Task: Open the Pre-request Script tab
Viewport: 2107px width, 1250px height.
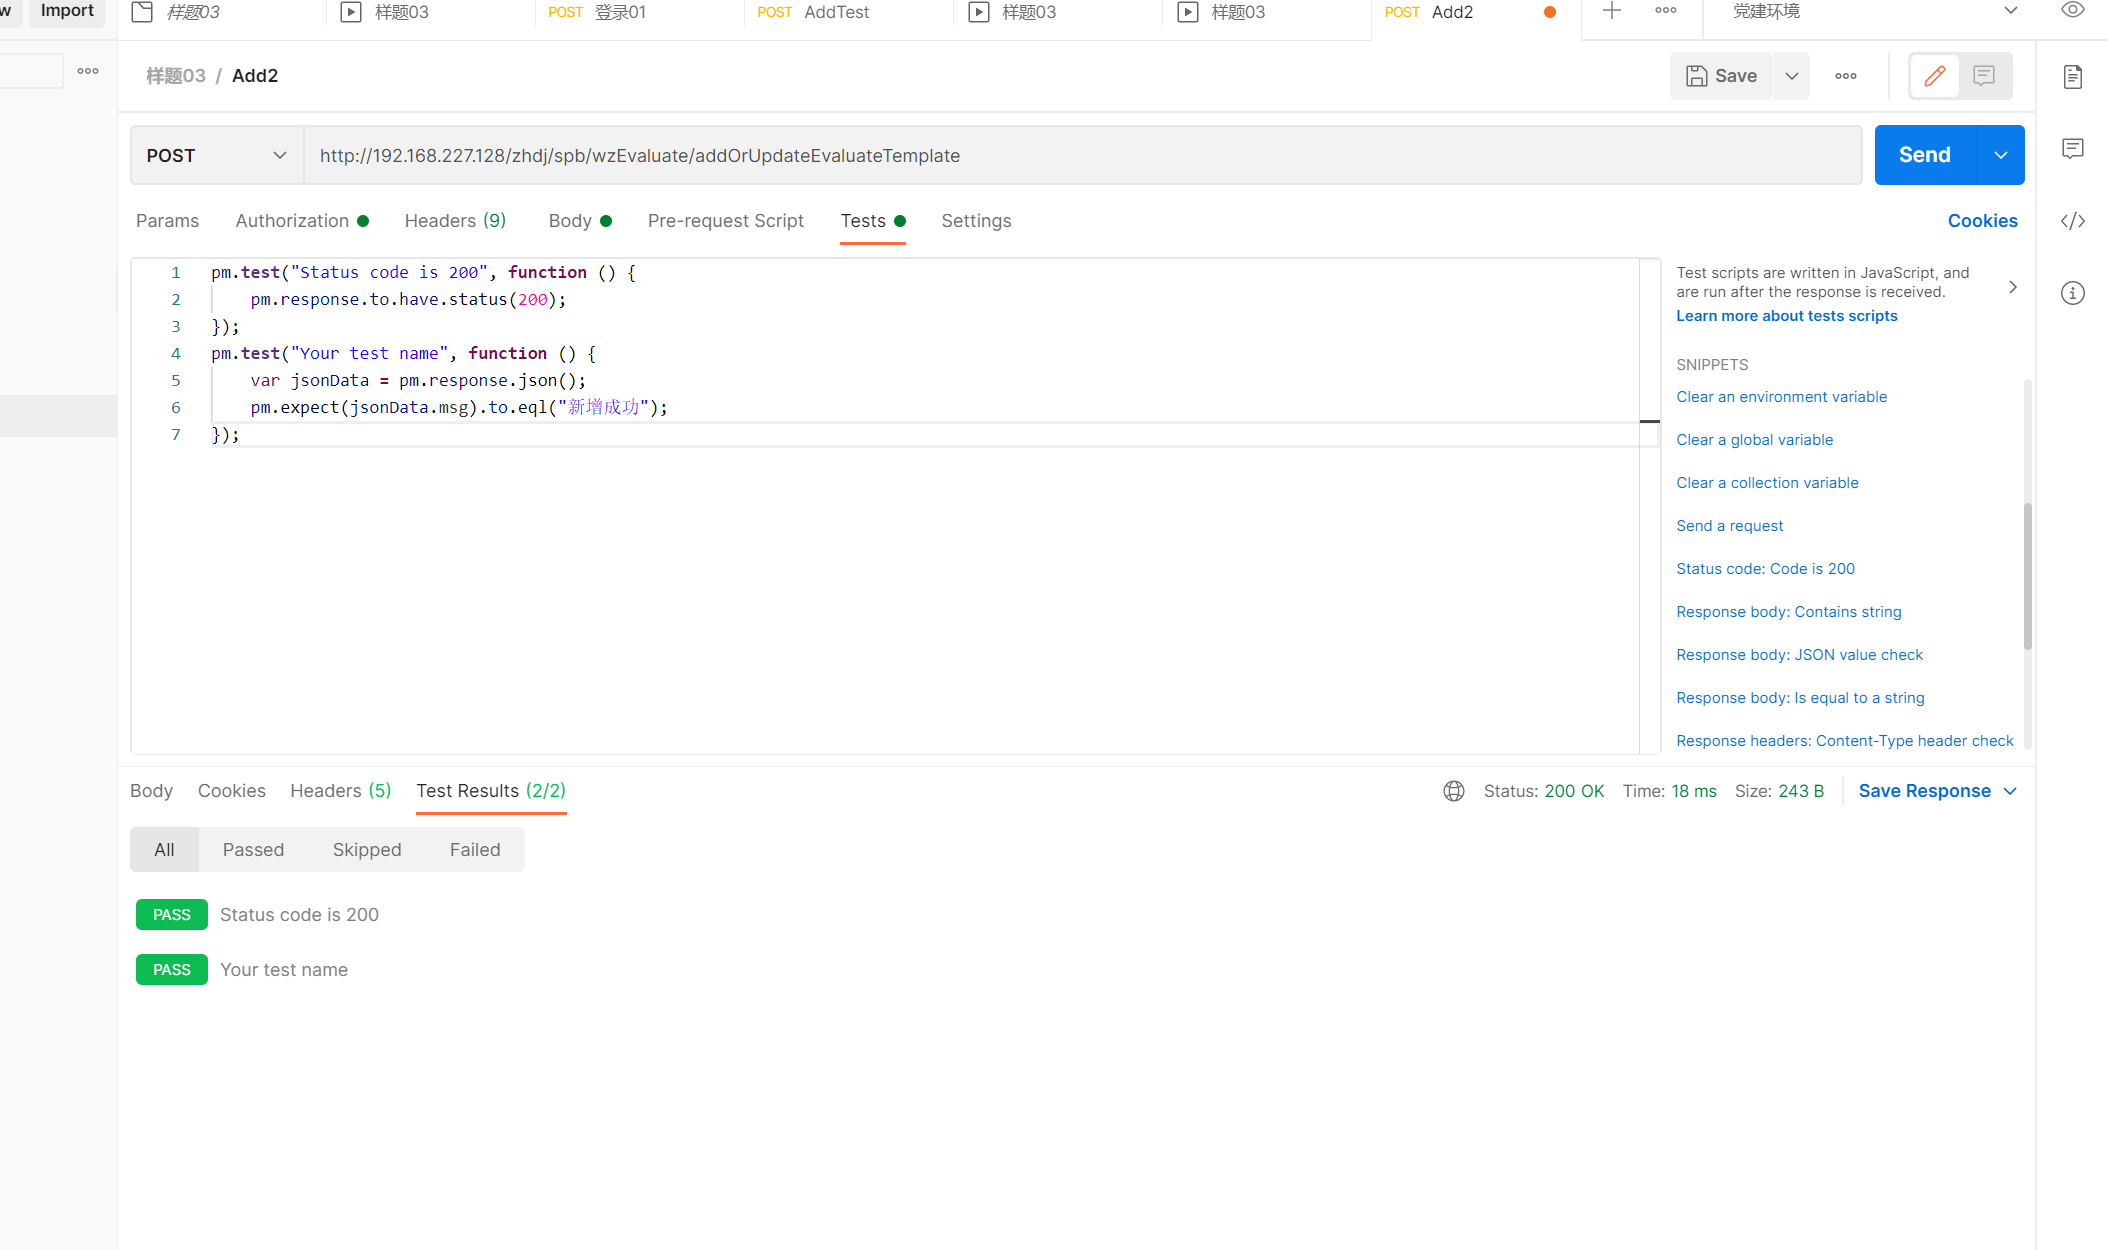Action: 725,221
